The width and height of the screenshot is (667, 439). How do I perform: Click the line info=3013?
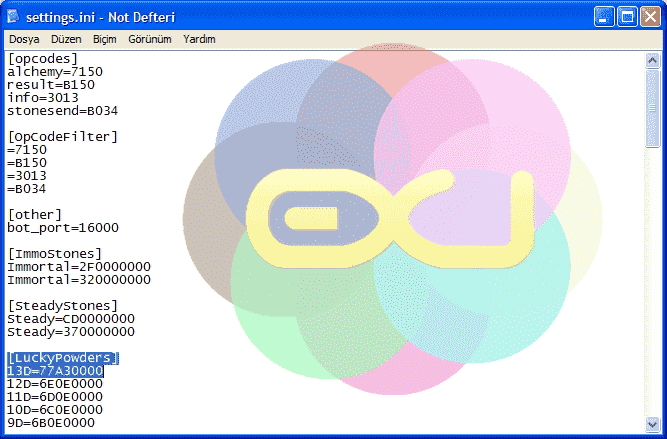[x=43, y=97]
